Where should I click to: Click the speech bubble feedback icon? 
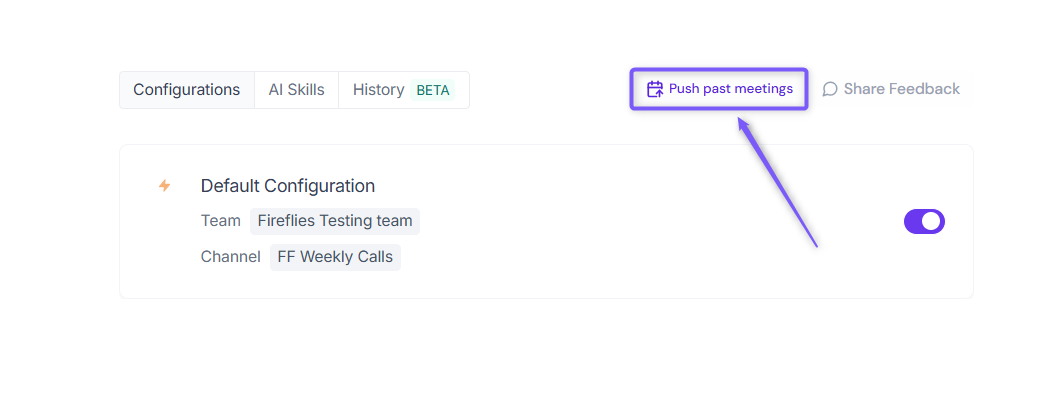click(830, 89)
